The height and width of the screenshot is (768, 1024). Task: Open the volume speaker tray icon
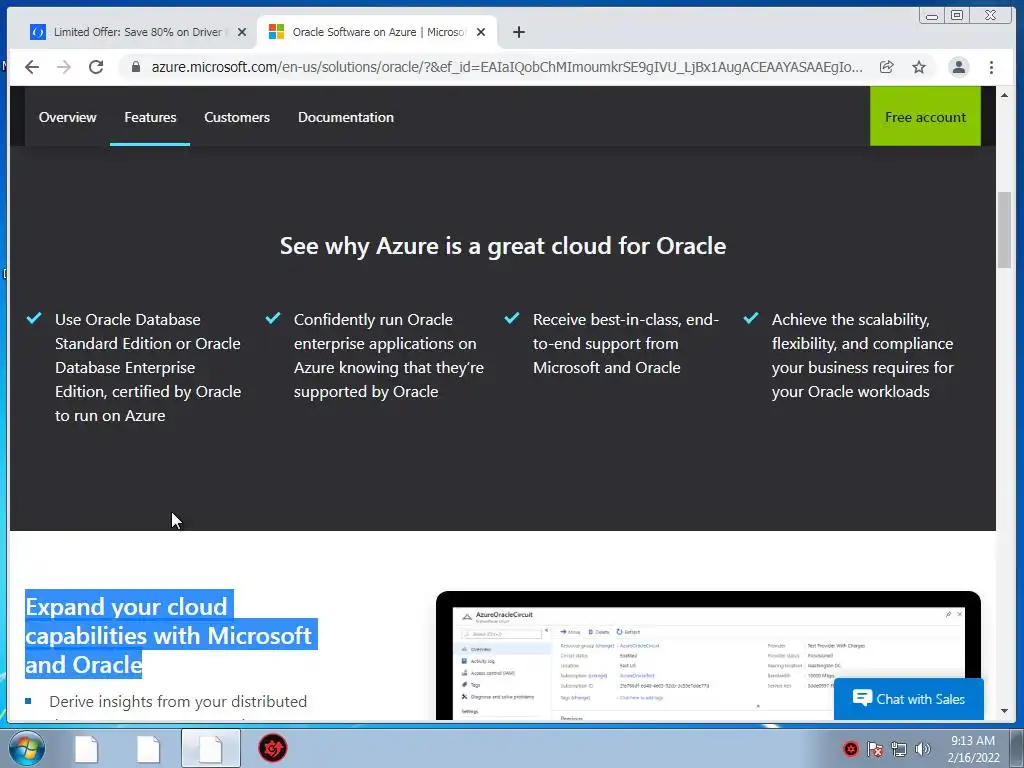point(923,749)
